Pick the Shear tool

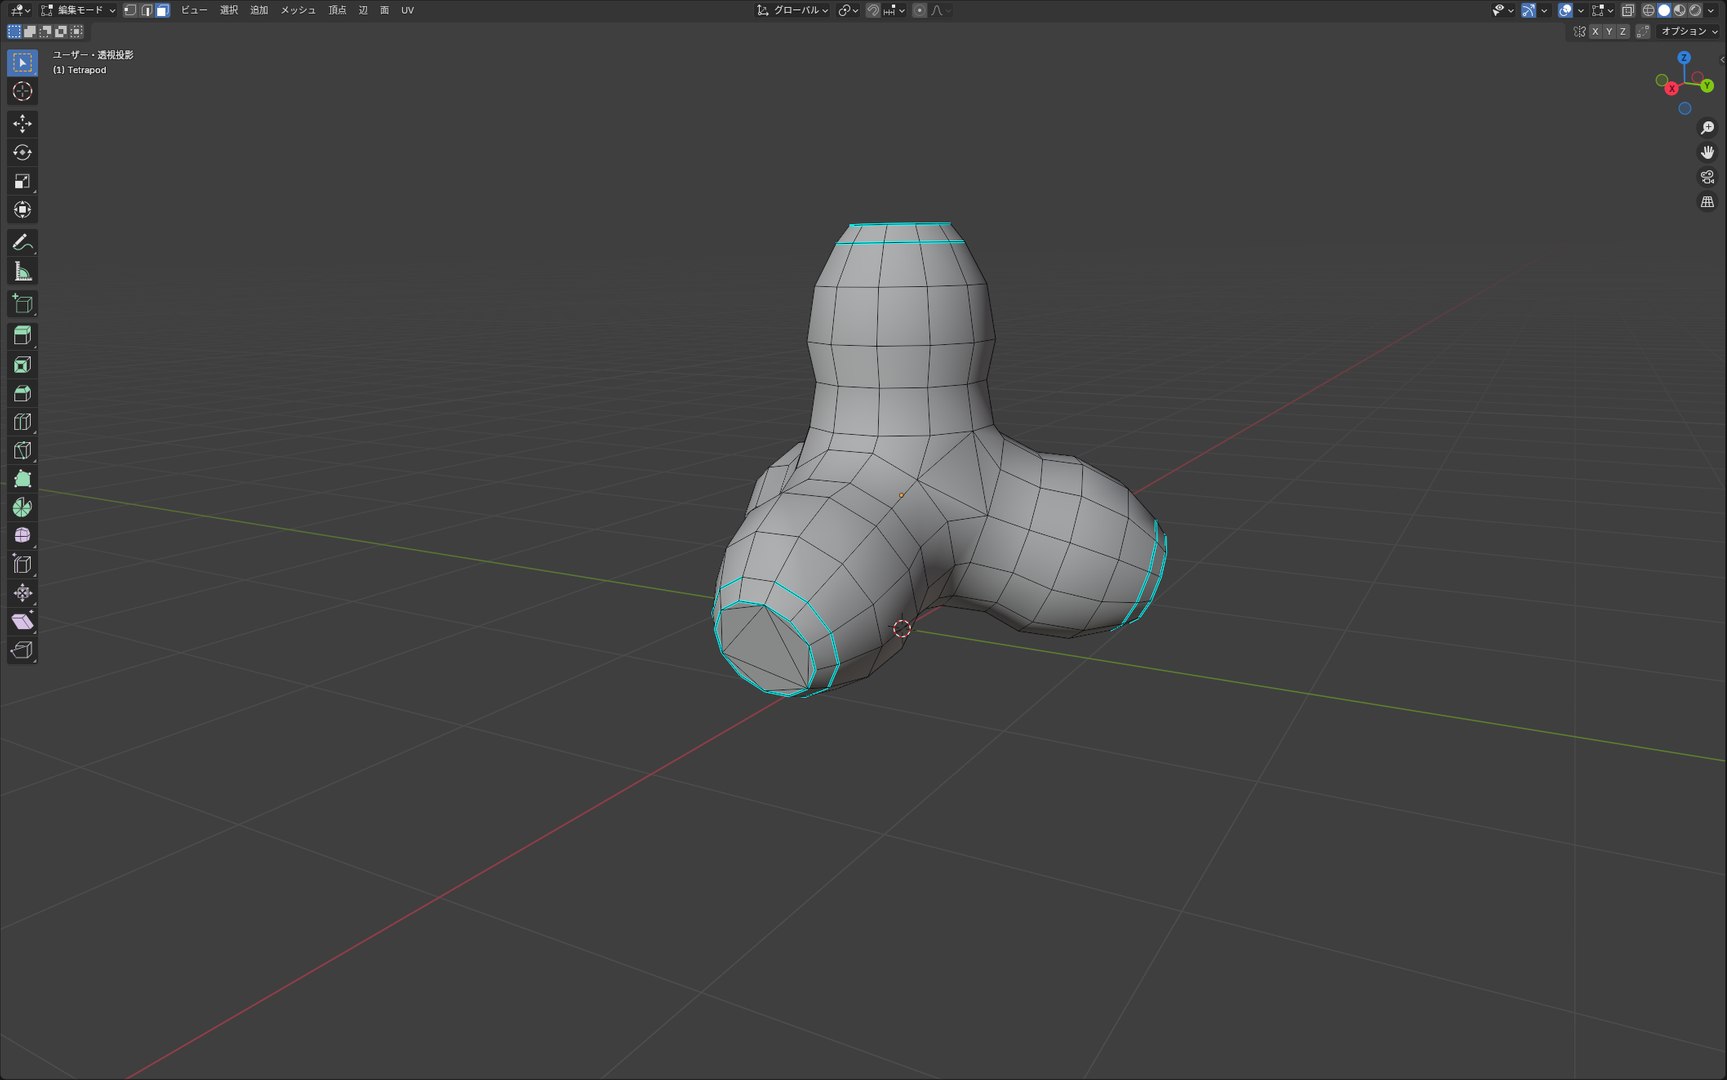click(x=22, y=622)
